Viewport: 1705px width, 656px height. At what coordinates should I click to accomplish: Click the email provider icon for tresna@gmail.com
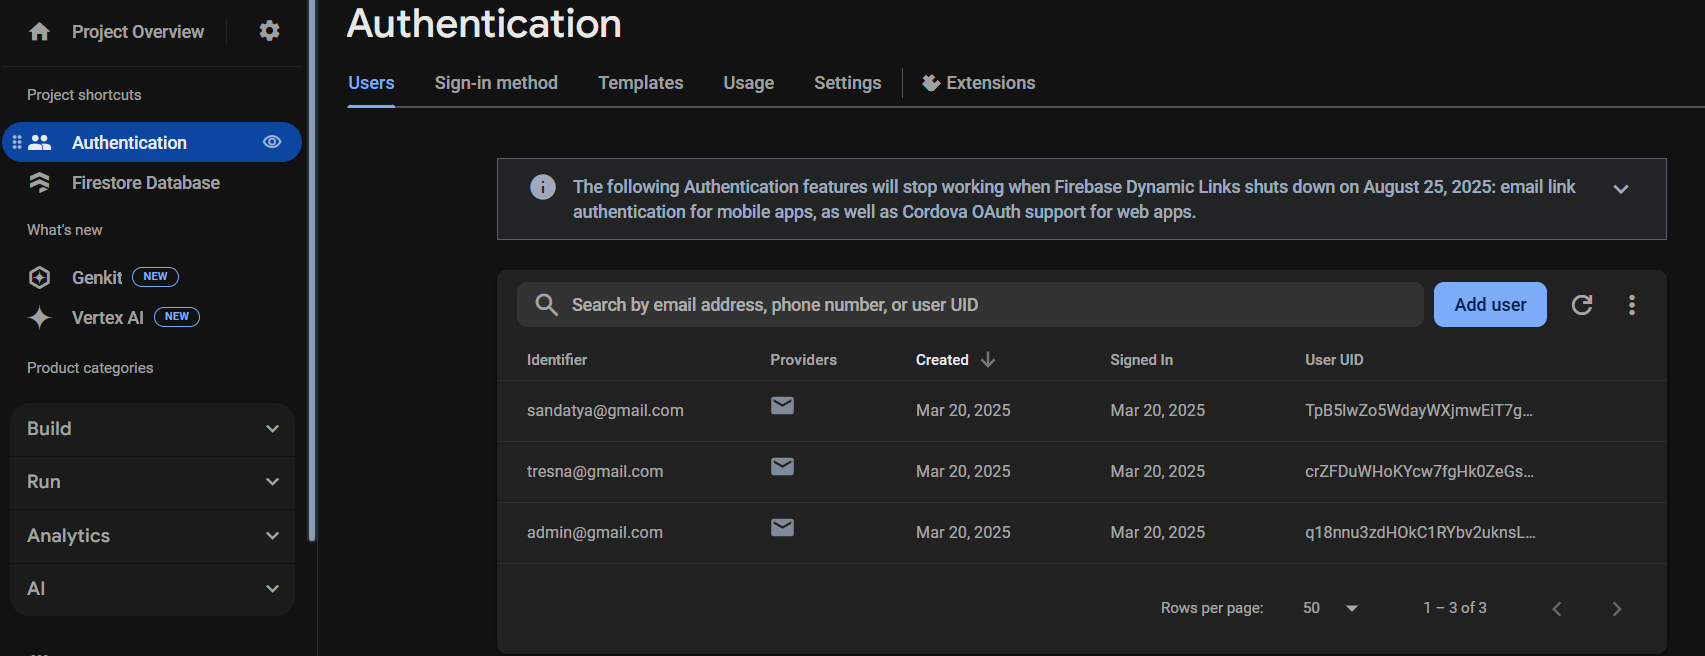click(783, 466)
